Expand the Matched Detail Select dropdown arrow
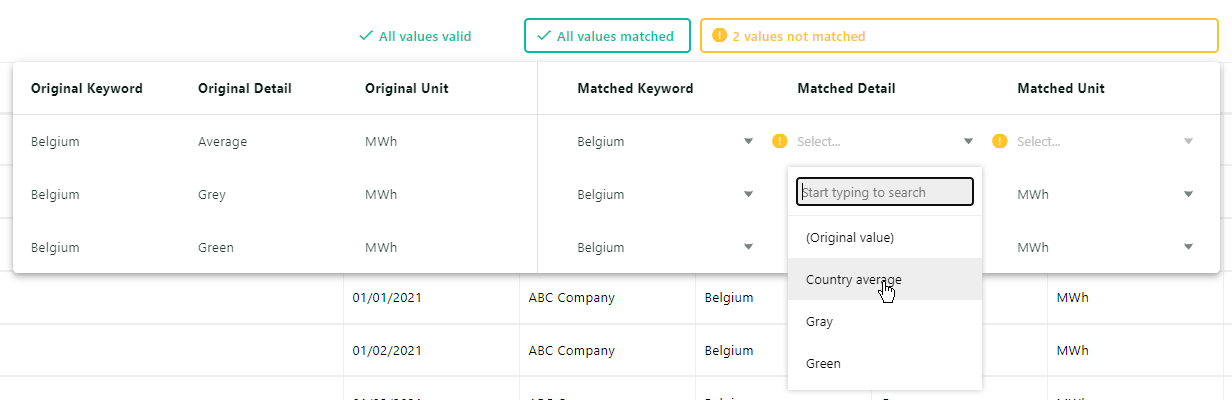This screenshot has height=400, width=1232. point(968,142)
